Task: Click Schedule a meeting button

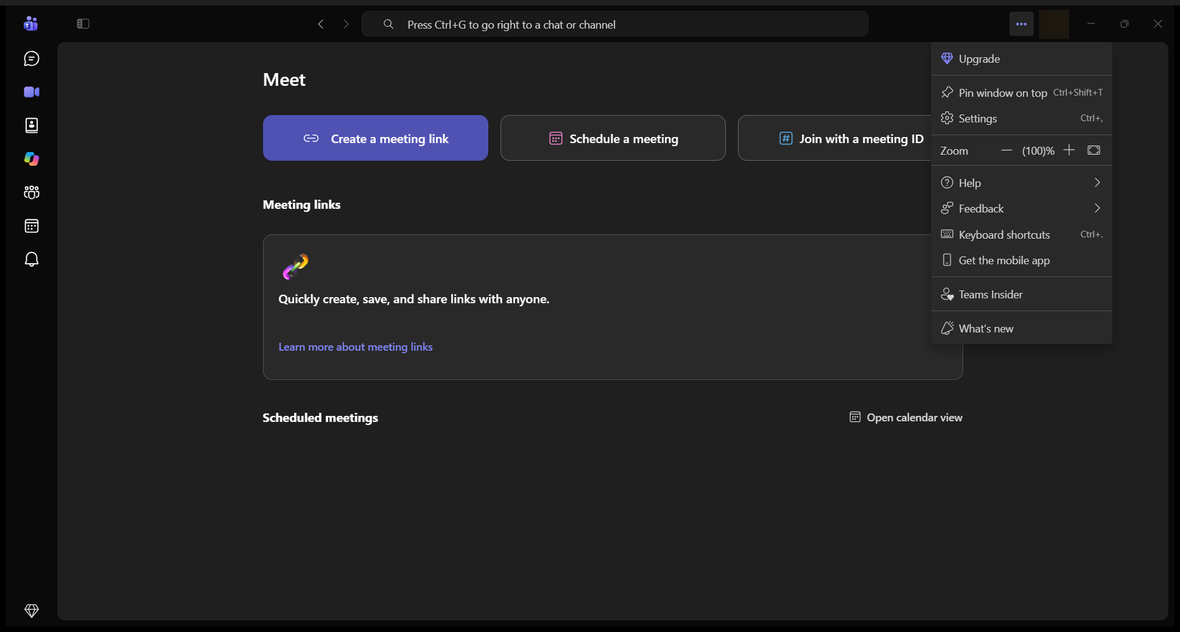Action: 613,138
